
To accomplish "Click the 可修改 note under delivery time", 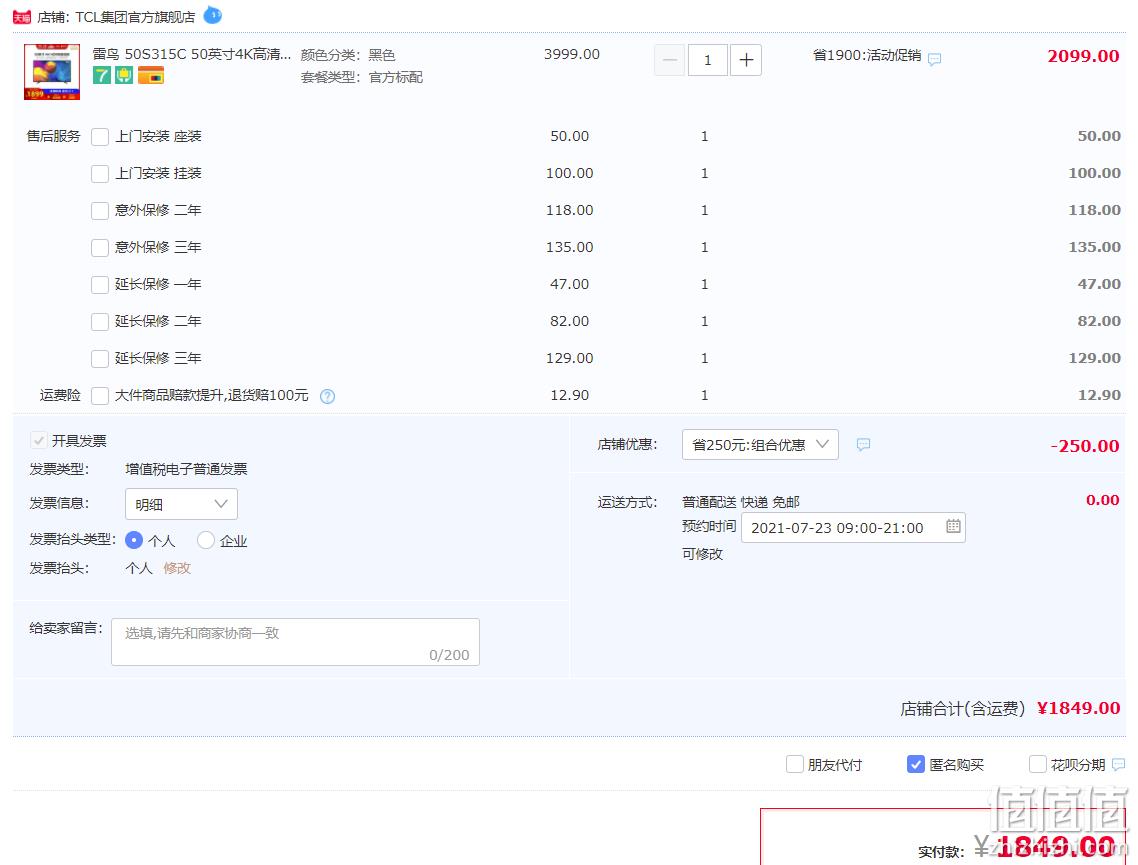I will (703, 554).
